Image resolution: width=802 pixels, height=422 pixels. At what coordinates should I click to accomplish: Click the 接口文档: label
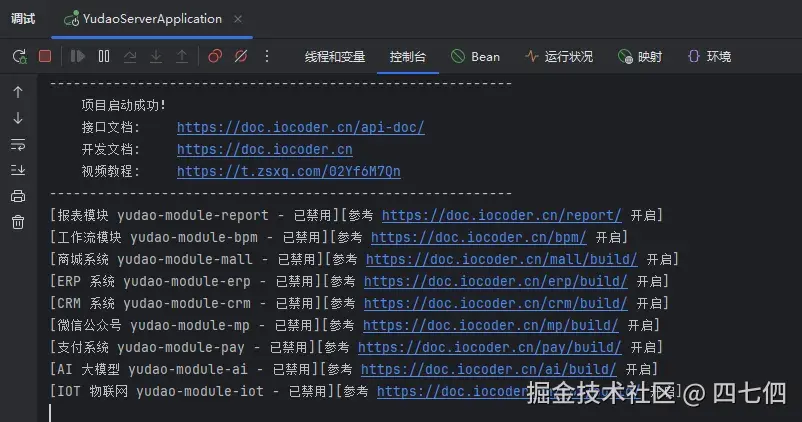click(110, 127)
